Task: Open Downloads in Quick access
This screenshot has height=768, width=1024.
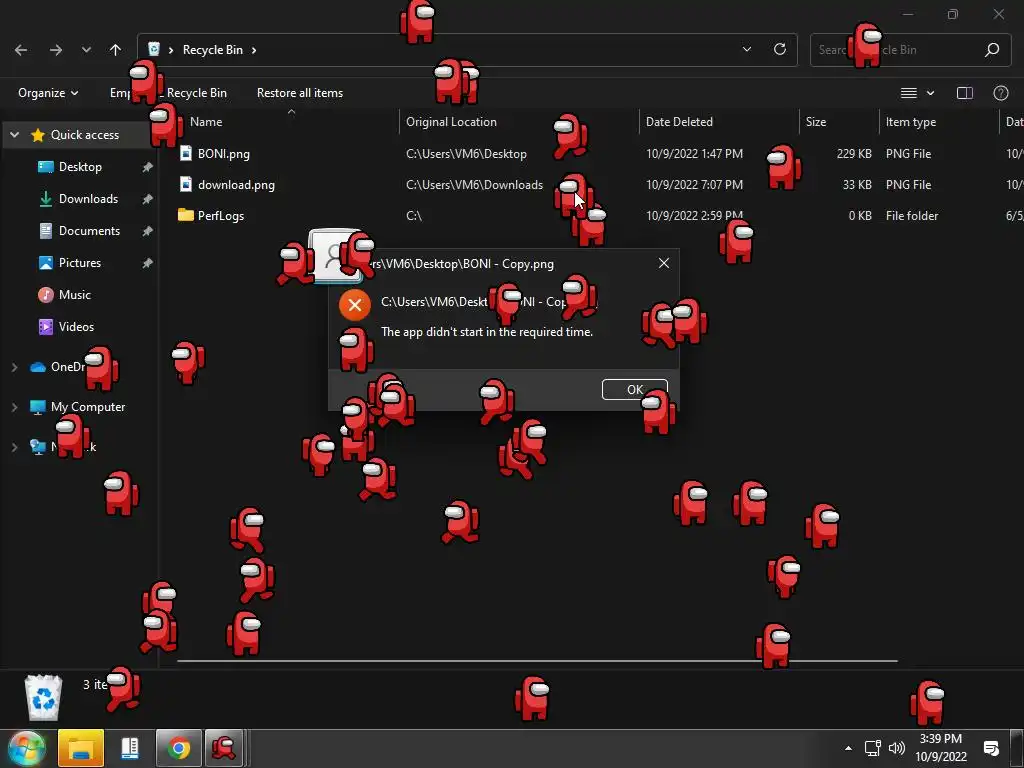Action: pos(88,199)
